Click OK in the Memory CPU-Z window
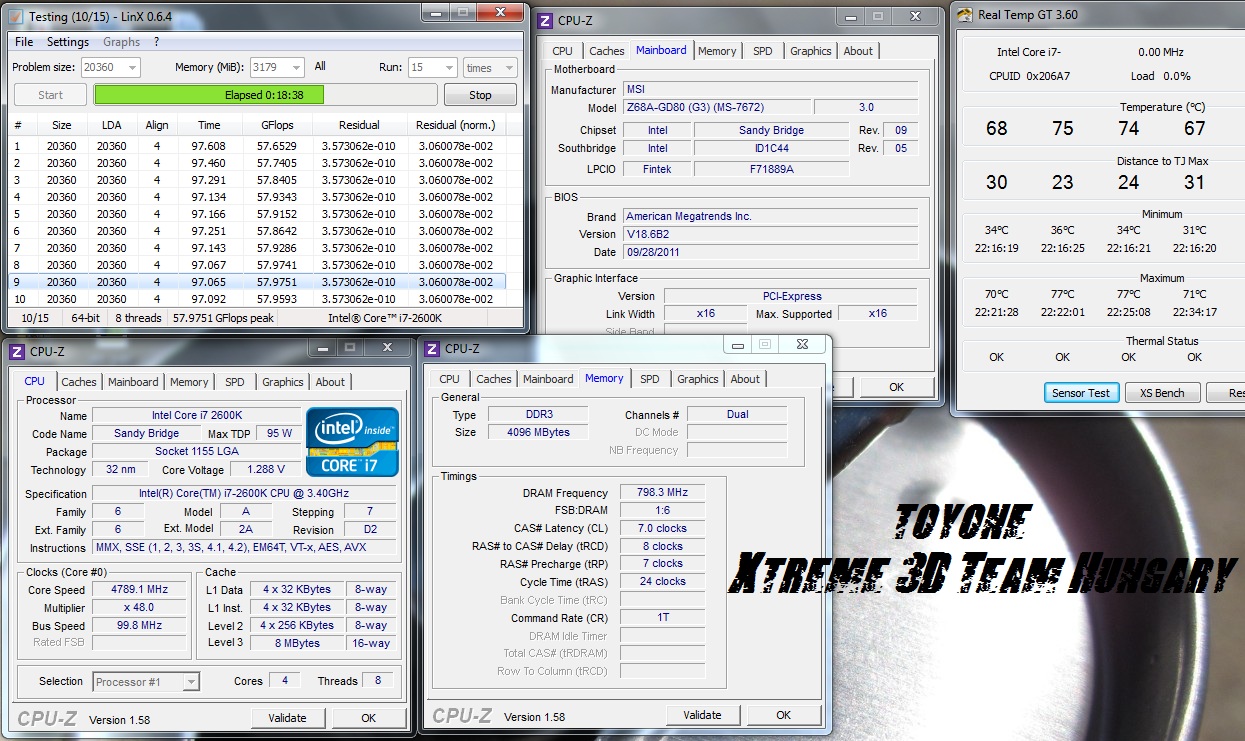Image resolution: width=1245 pixels, height=741 pixels. coord(784,715)
